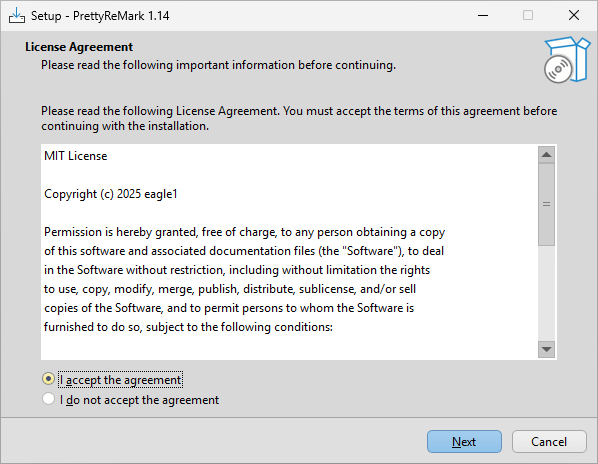Viewport: 598px width, 464px height.
Task: Click the "Setup - PrettyReMark 1.14" window title
Action: click(x=100, y=16)
